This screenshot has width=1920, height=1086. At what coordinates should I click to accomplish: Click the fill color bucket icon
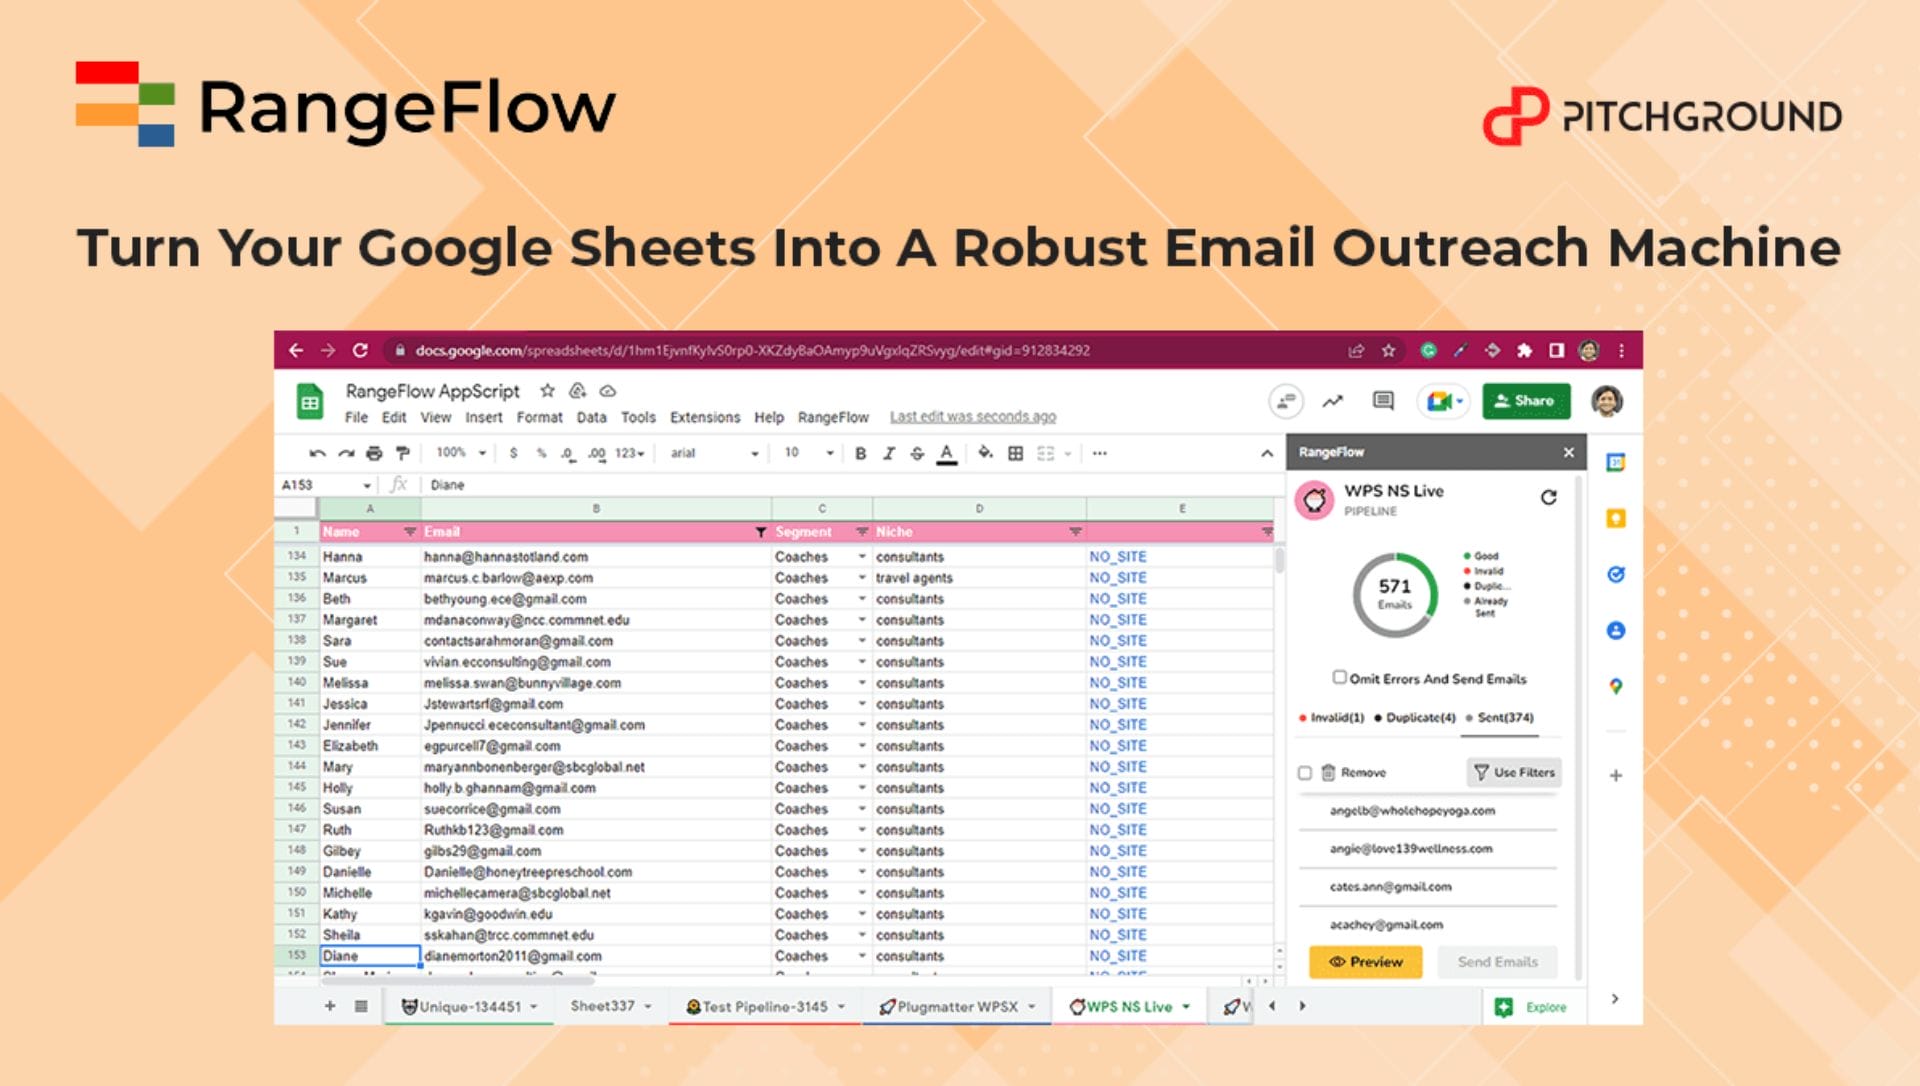[x=985, y=453]
